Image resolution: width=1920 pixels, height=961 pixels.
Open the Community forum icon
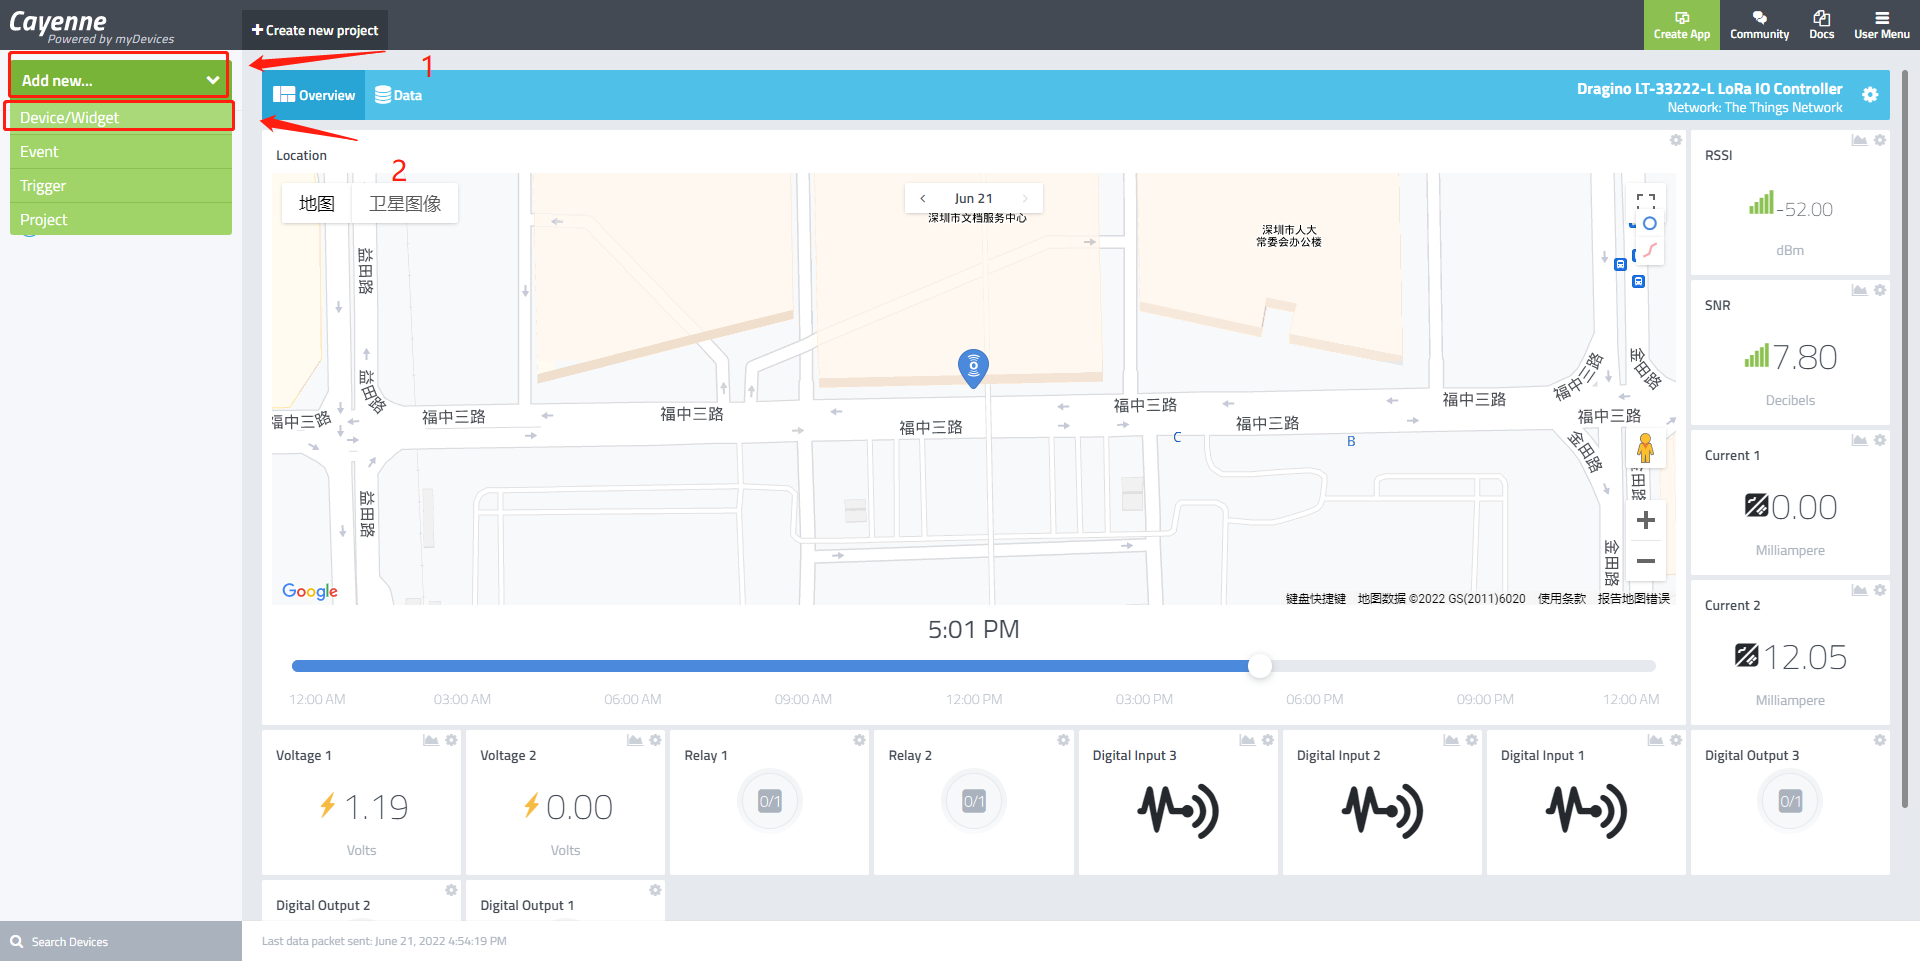pyautogui.click(x=1759, y=25)
